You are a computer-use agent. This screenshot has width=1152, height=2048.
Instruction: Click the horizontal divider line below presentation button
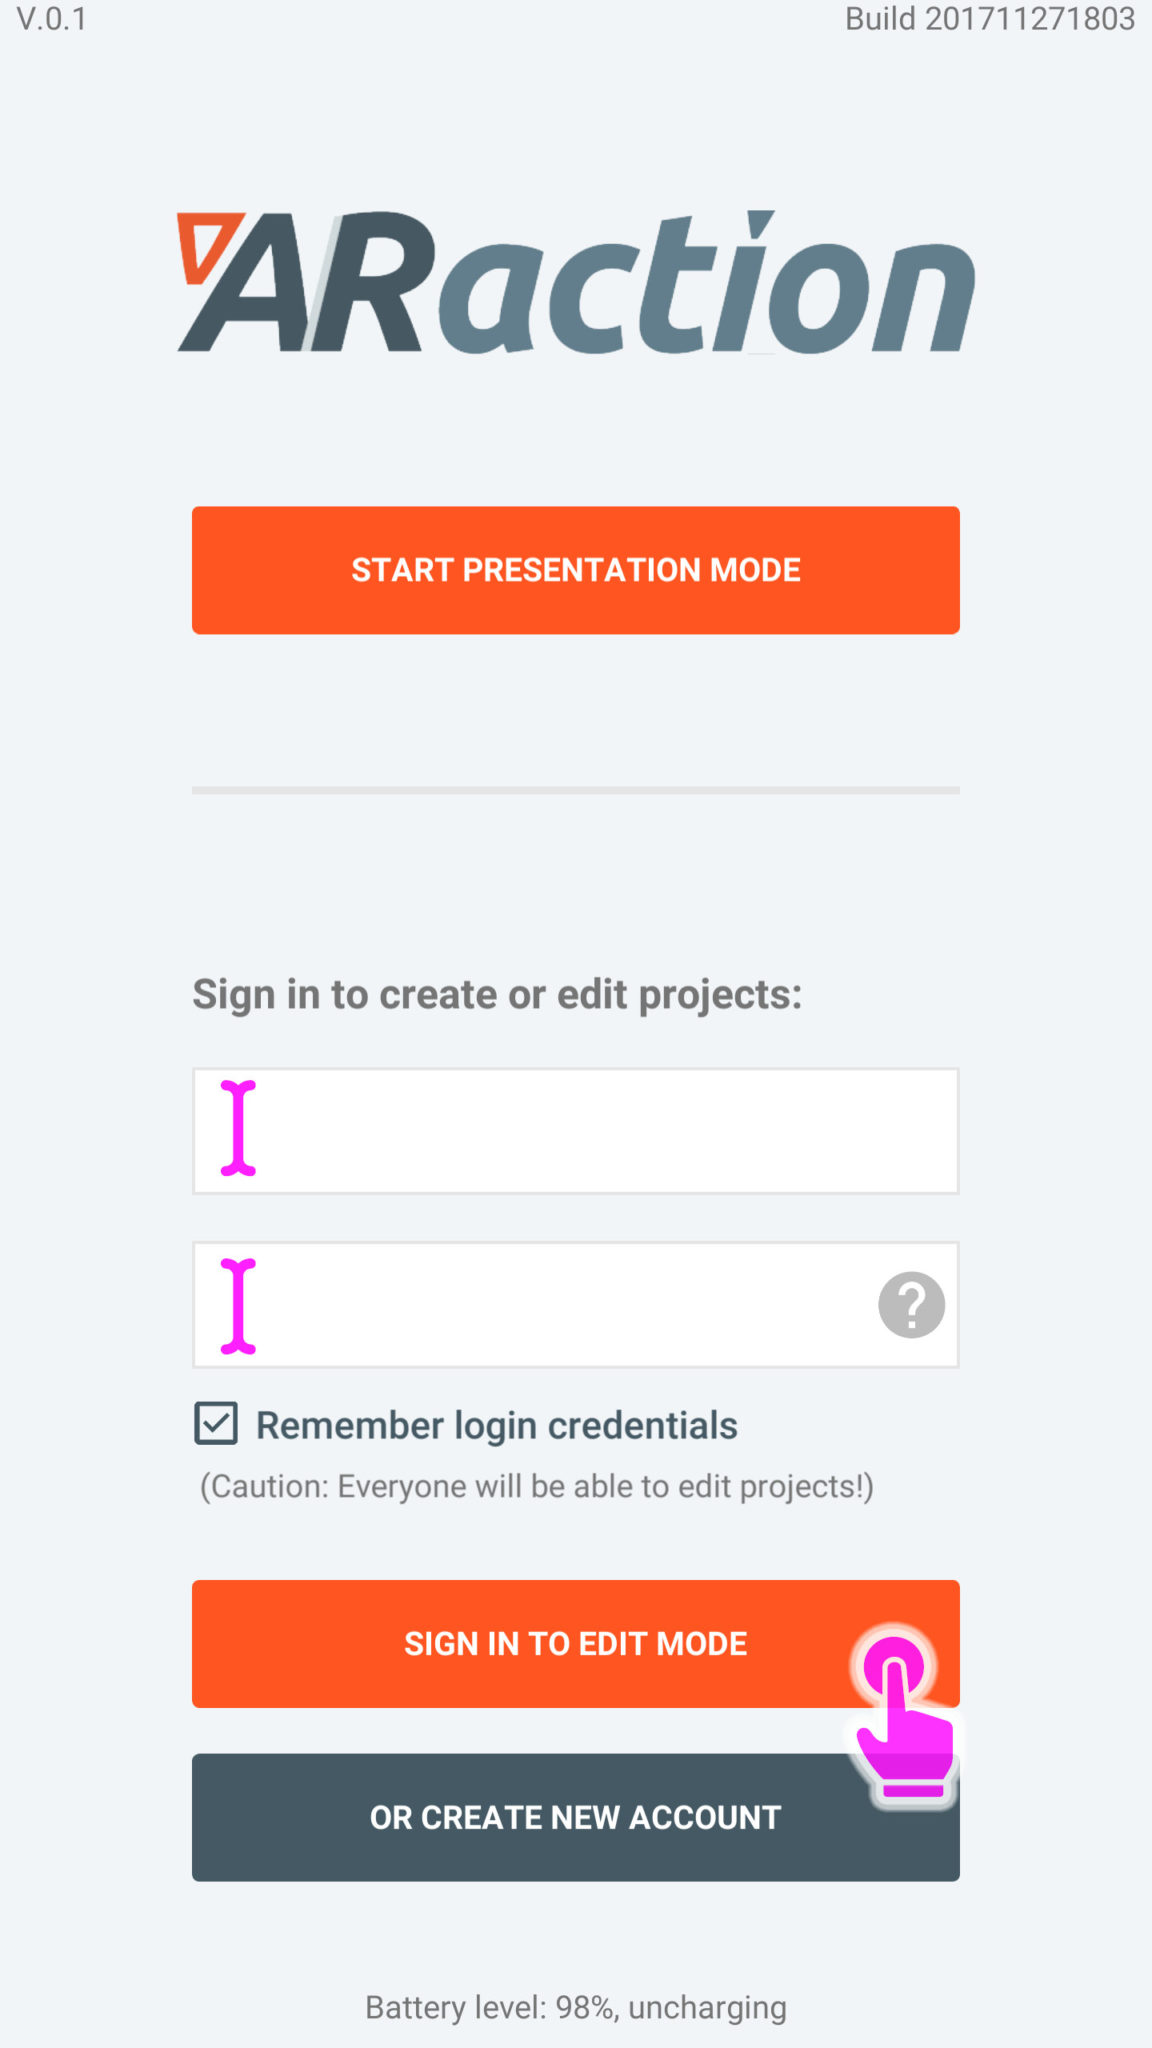click(575, 790)
